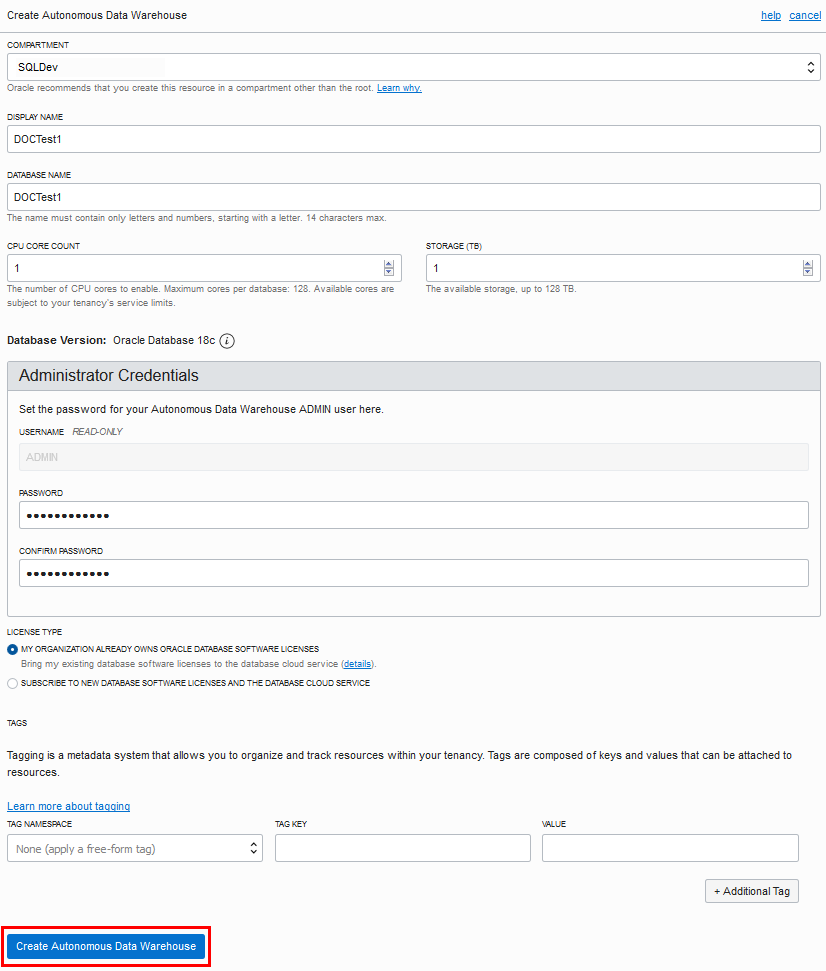This screenshot has height=971, width=826.
Task: Expand the free-form tag selector chevron
Action: (x=254, y=847)
